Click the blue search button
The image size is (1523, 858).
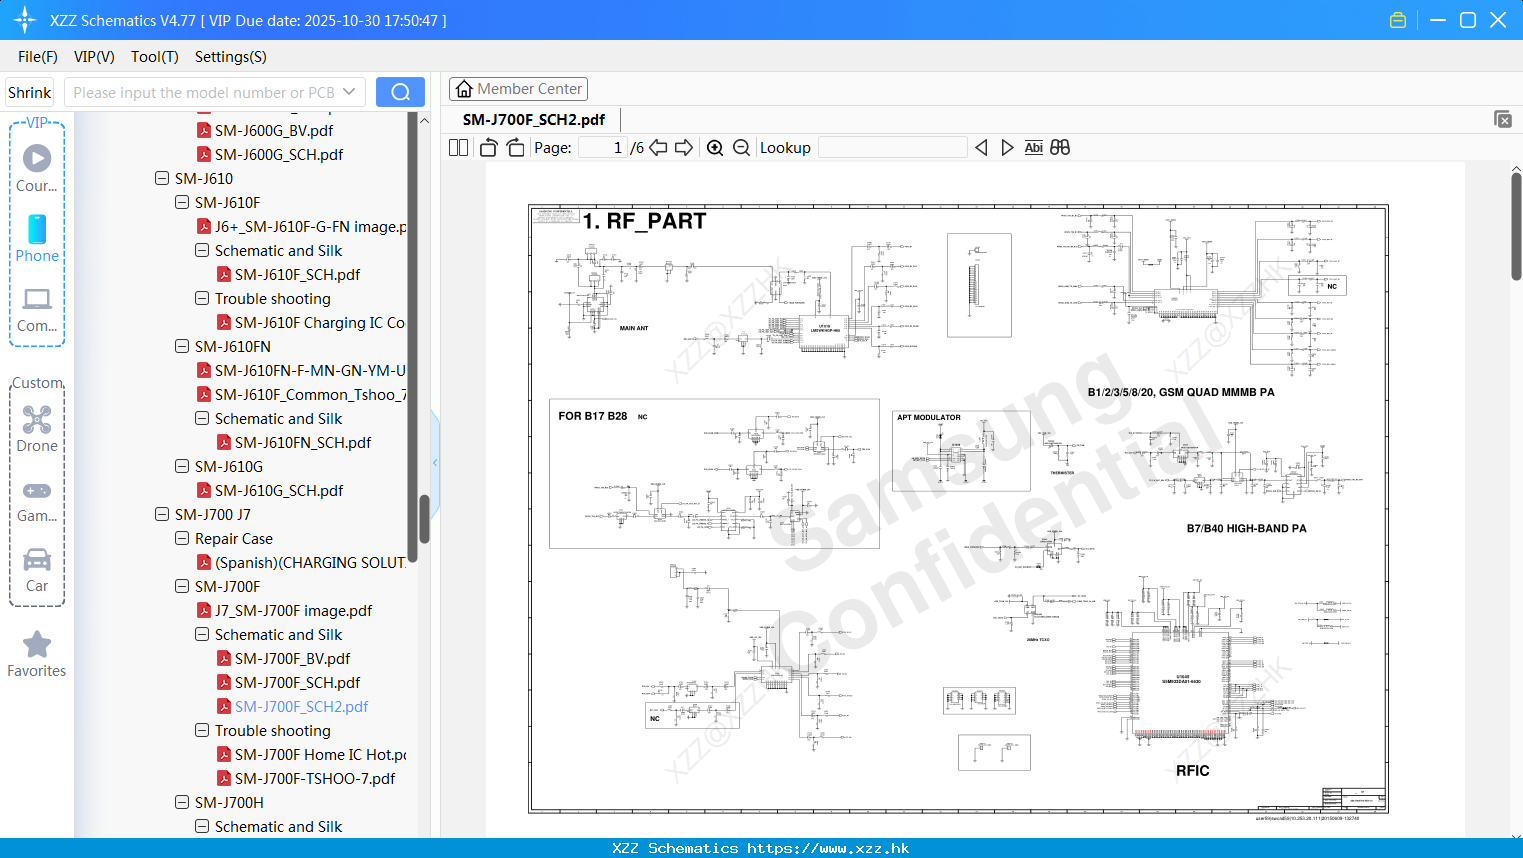tap(400, 92)
